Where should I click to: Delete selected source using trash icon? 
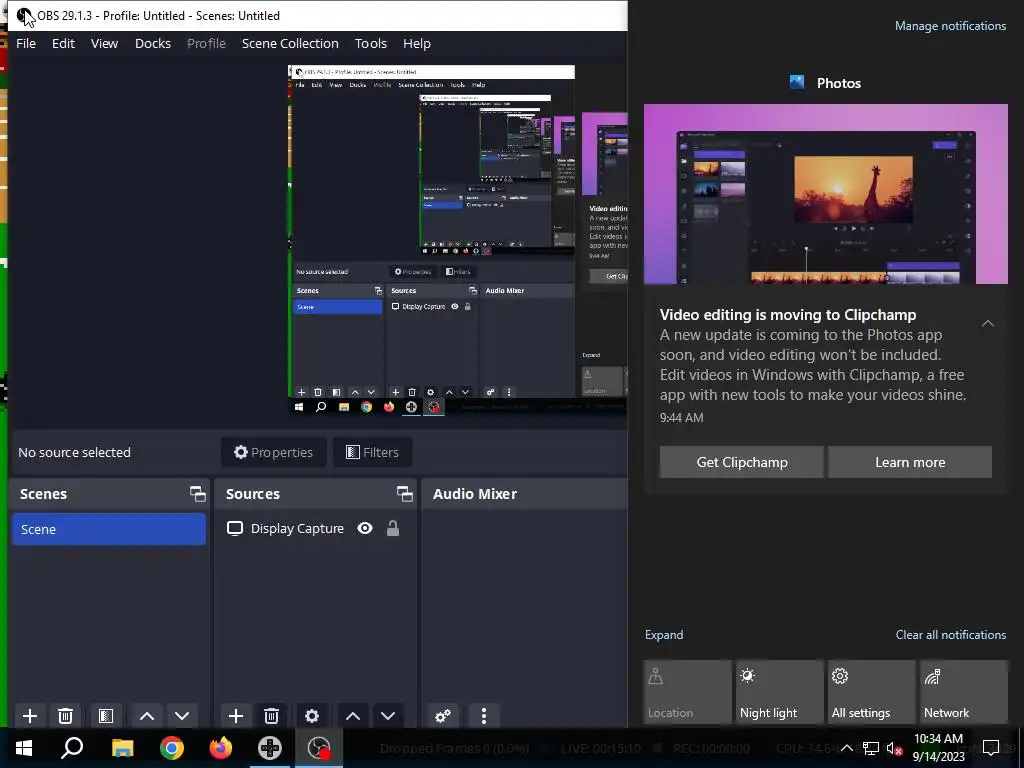pos(272,716)
